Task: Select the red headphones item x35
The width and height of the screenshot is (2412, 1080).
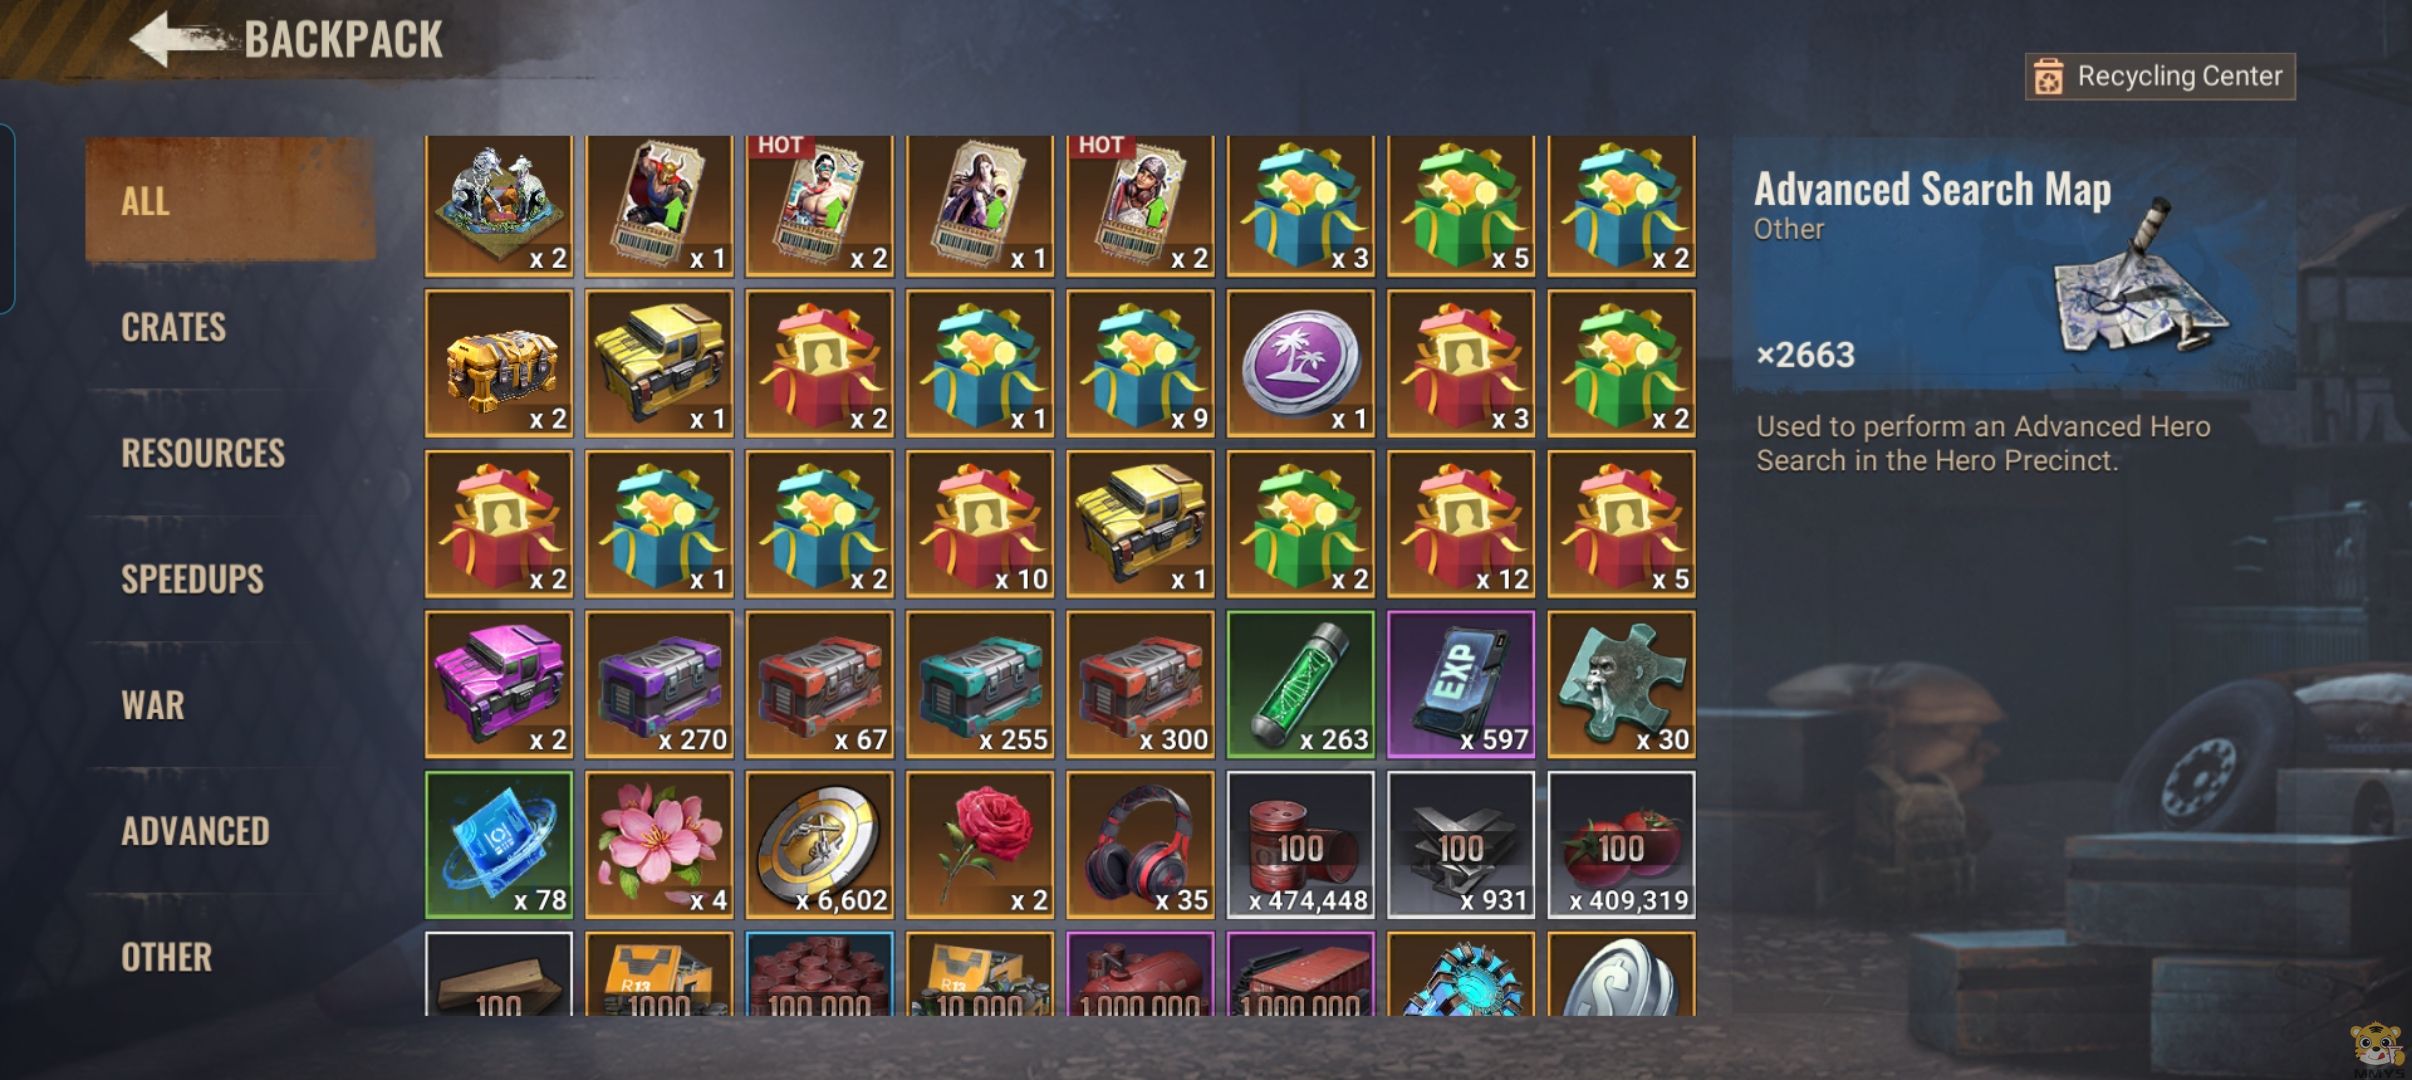Action: coord(1140,845)
